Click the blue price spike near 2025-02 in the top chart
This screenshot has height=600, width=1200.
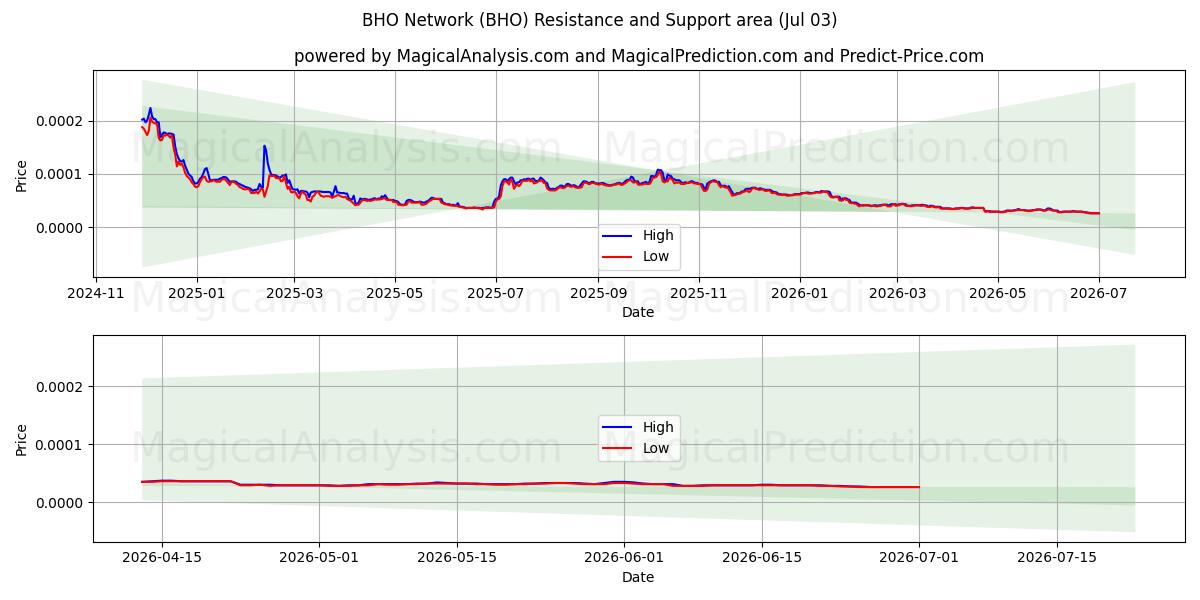(265, 147)
